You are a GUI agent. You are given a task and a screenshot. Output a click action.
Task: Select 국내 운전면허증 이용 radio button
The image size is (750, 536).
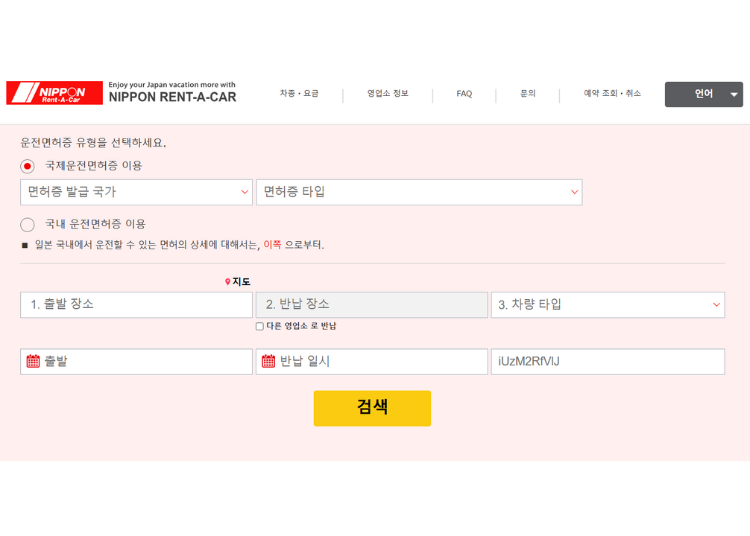(x=28, y=224)
